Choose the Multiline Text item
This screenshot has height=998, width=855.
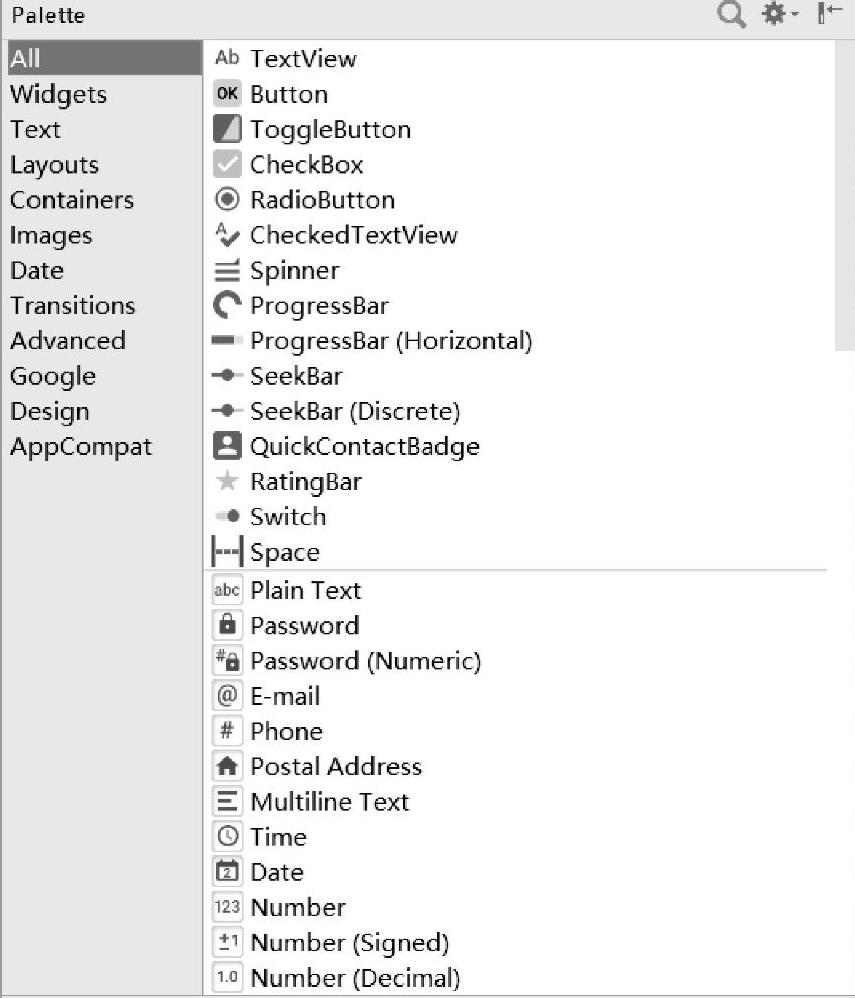tap(329, 802)
